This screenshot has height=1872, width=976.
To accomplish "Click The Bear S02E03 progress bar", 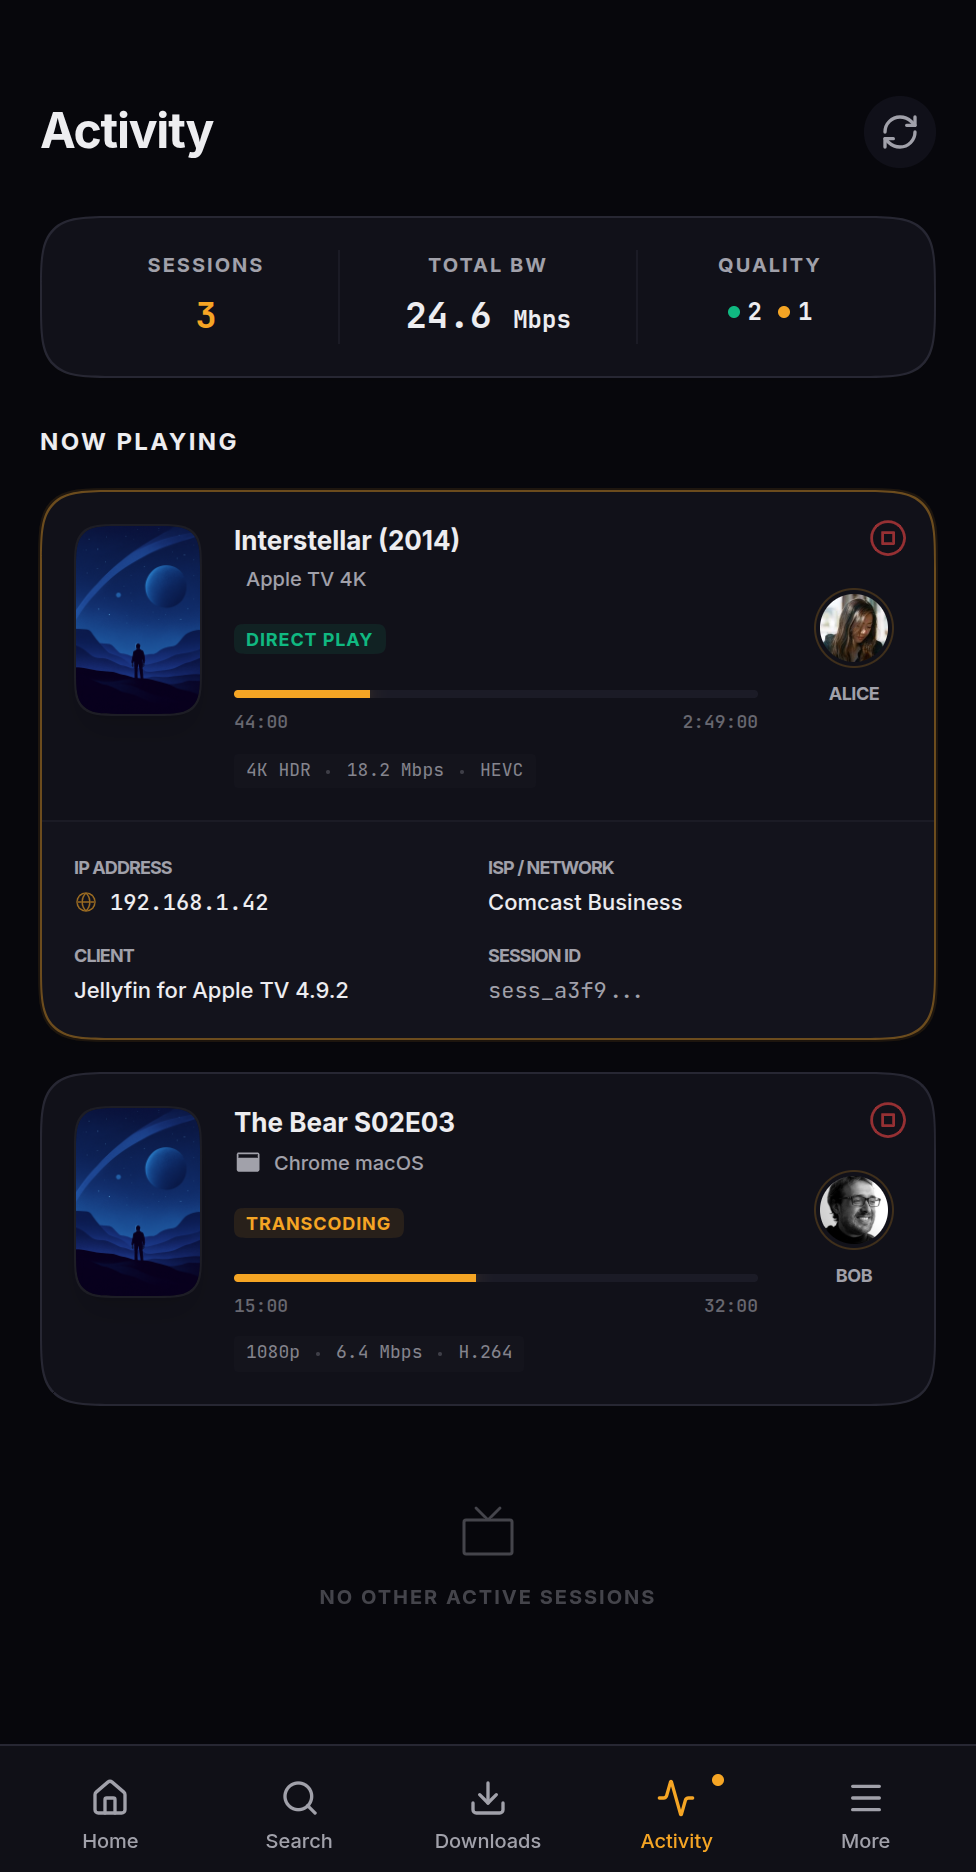I will pyautogui.click(x=496, y=1278).
